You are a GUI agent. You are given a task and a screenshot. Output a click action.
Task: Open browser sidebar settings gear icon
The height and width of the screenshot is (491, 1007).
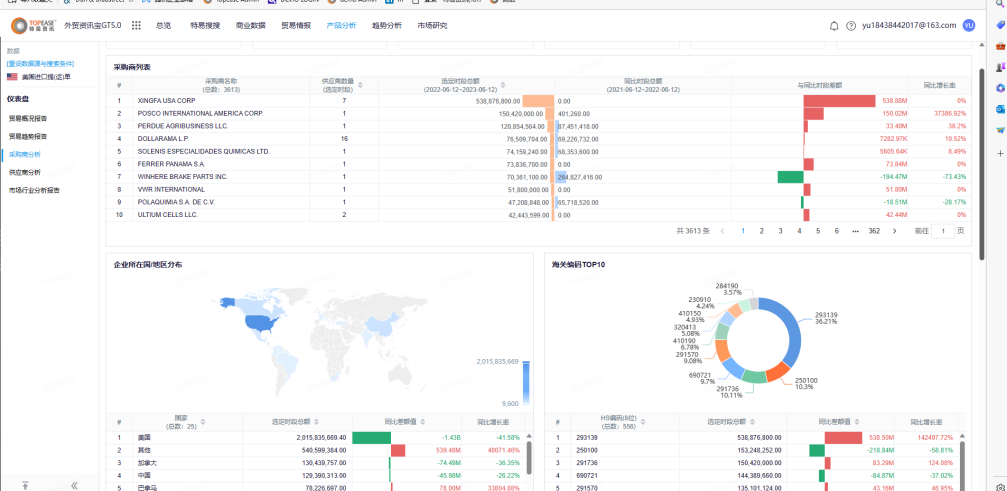tap(1000, 487)
